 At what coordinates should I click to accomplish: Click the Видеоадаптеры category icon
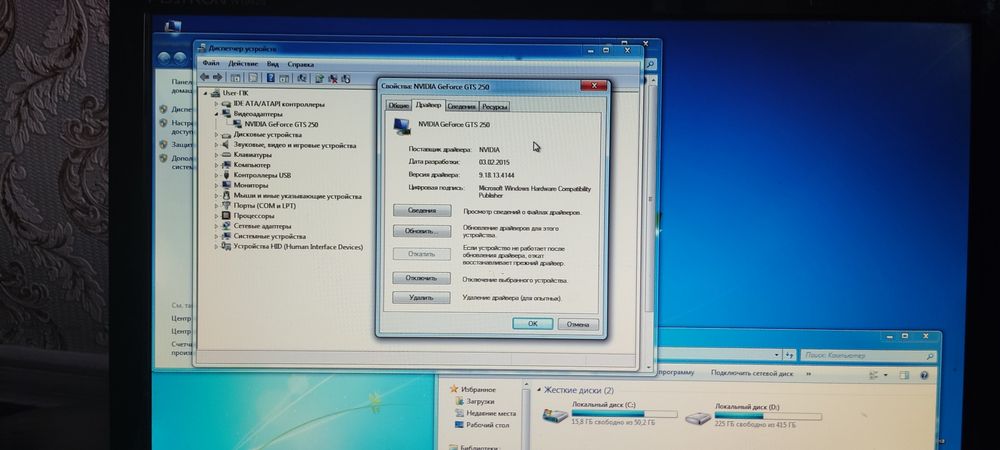(x=226, y=113)
